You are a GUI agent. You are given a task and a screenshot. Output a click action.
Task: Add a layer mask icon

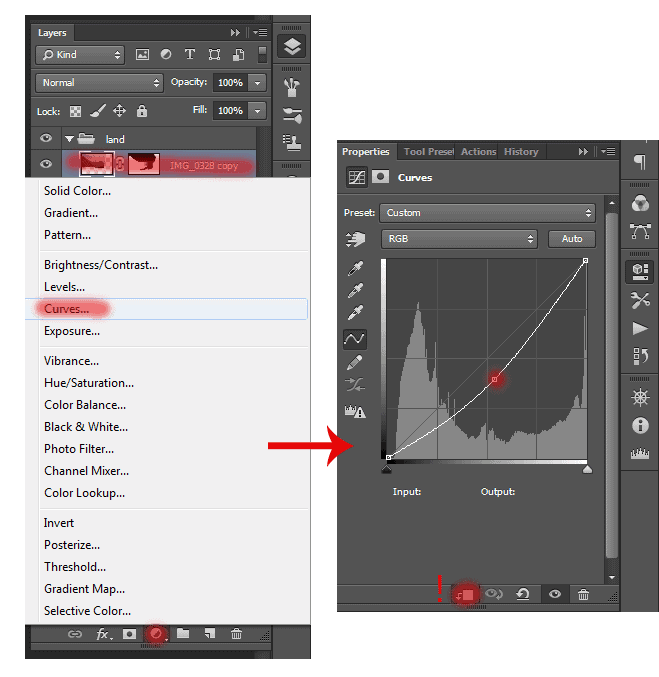click(130, 634)
